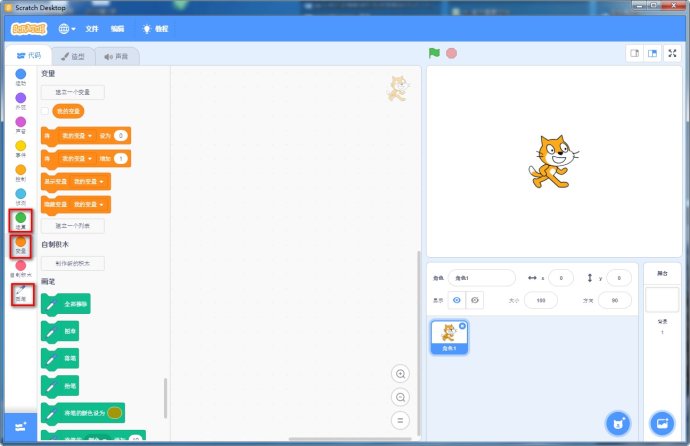Viewport: 690px width, 446px height.
Task: Select the orange Control (控制) category circle
Action: 21,169
